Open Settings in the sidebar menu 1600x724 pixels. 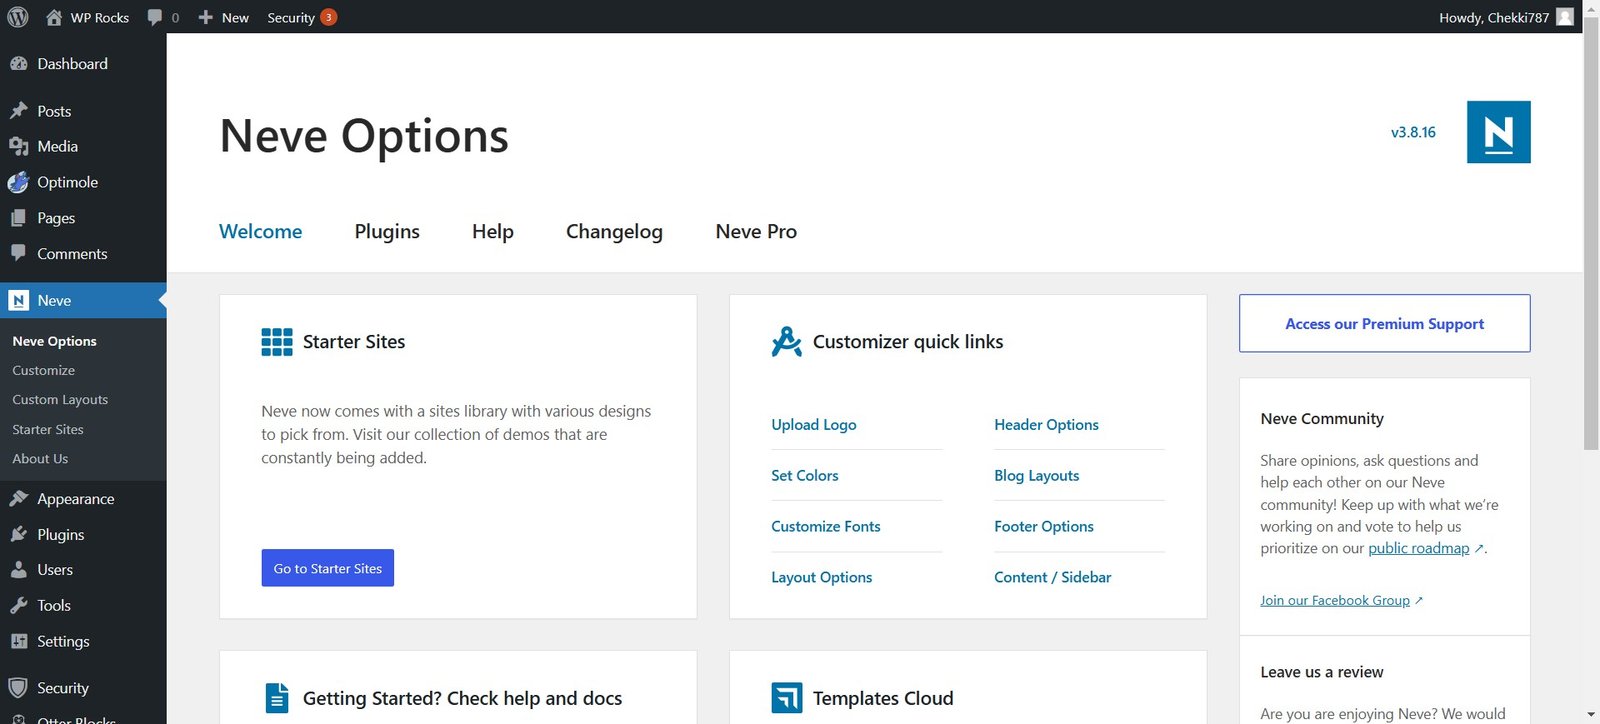[63, 642]
